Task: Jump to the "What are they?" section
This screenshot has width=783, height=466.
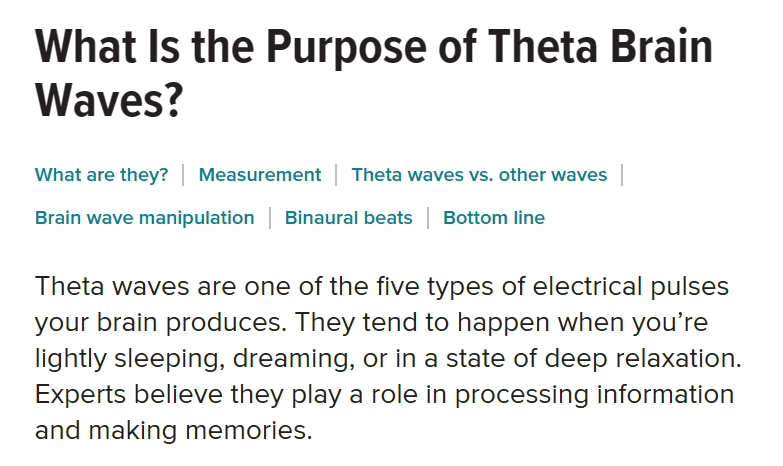Action: (101, 175)
